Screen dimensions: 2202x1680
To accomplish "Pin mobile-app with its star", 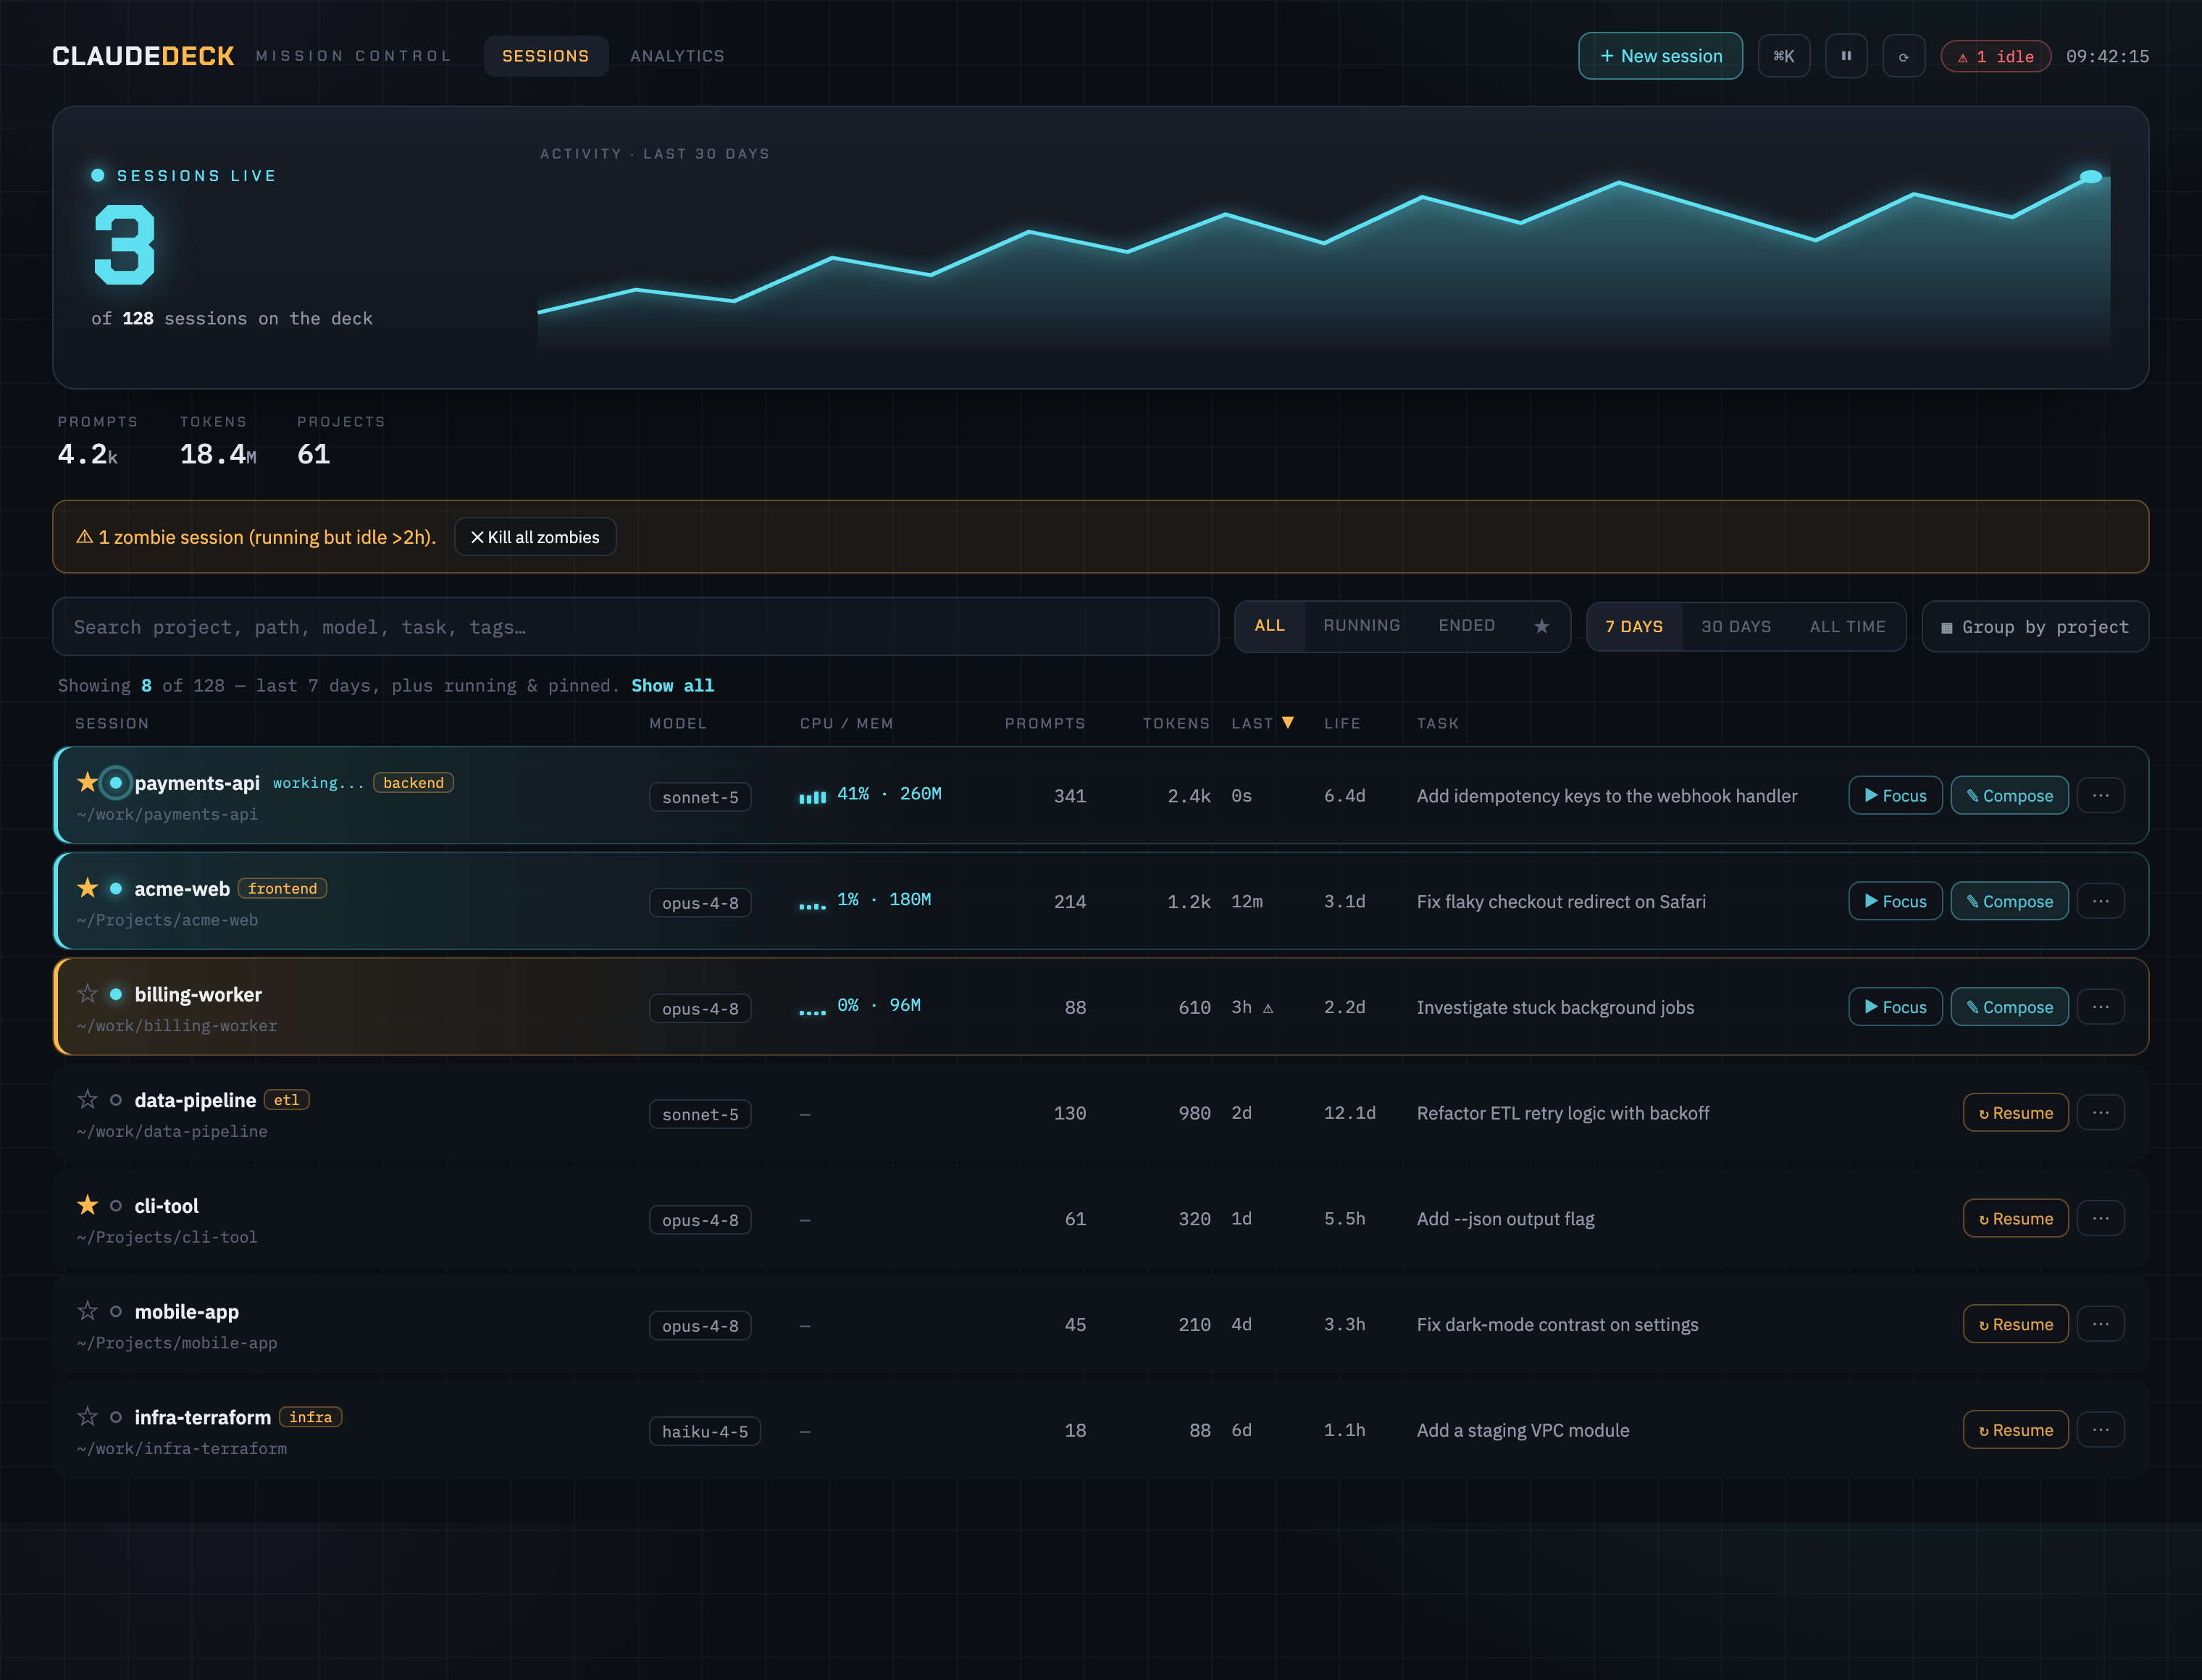I will pos(87,1310).
